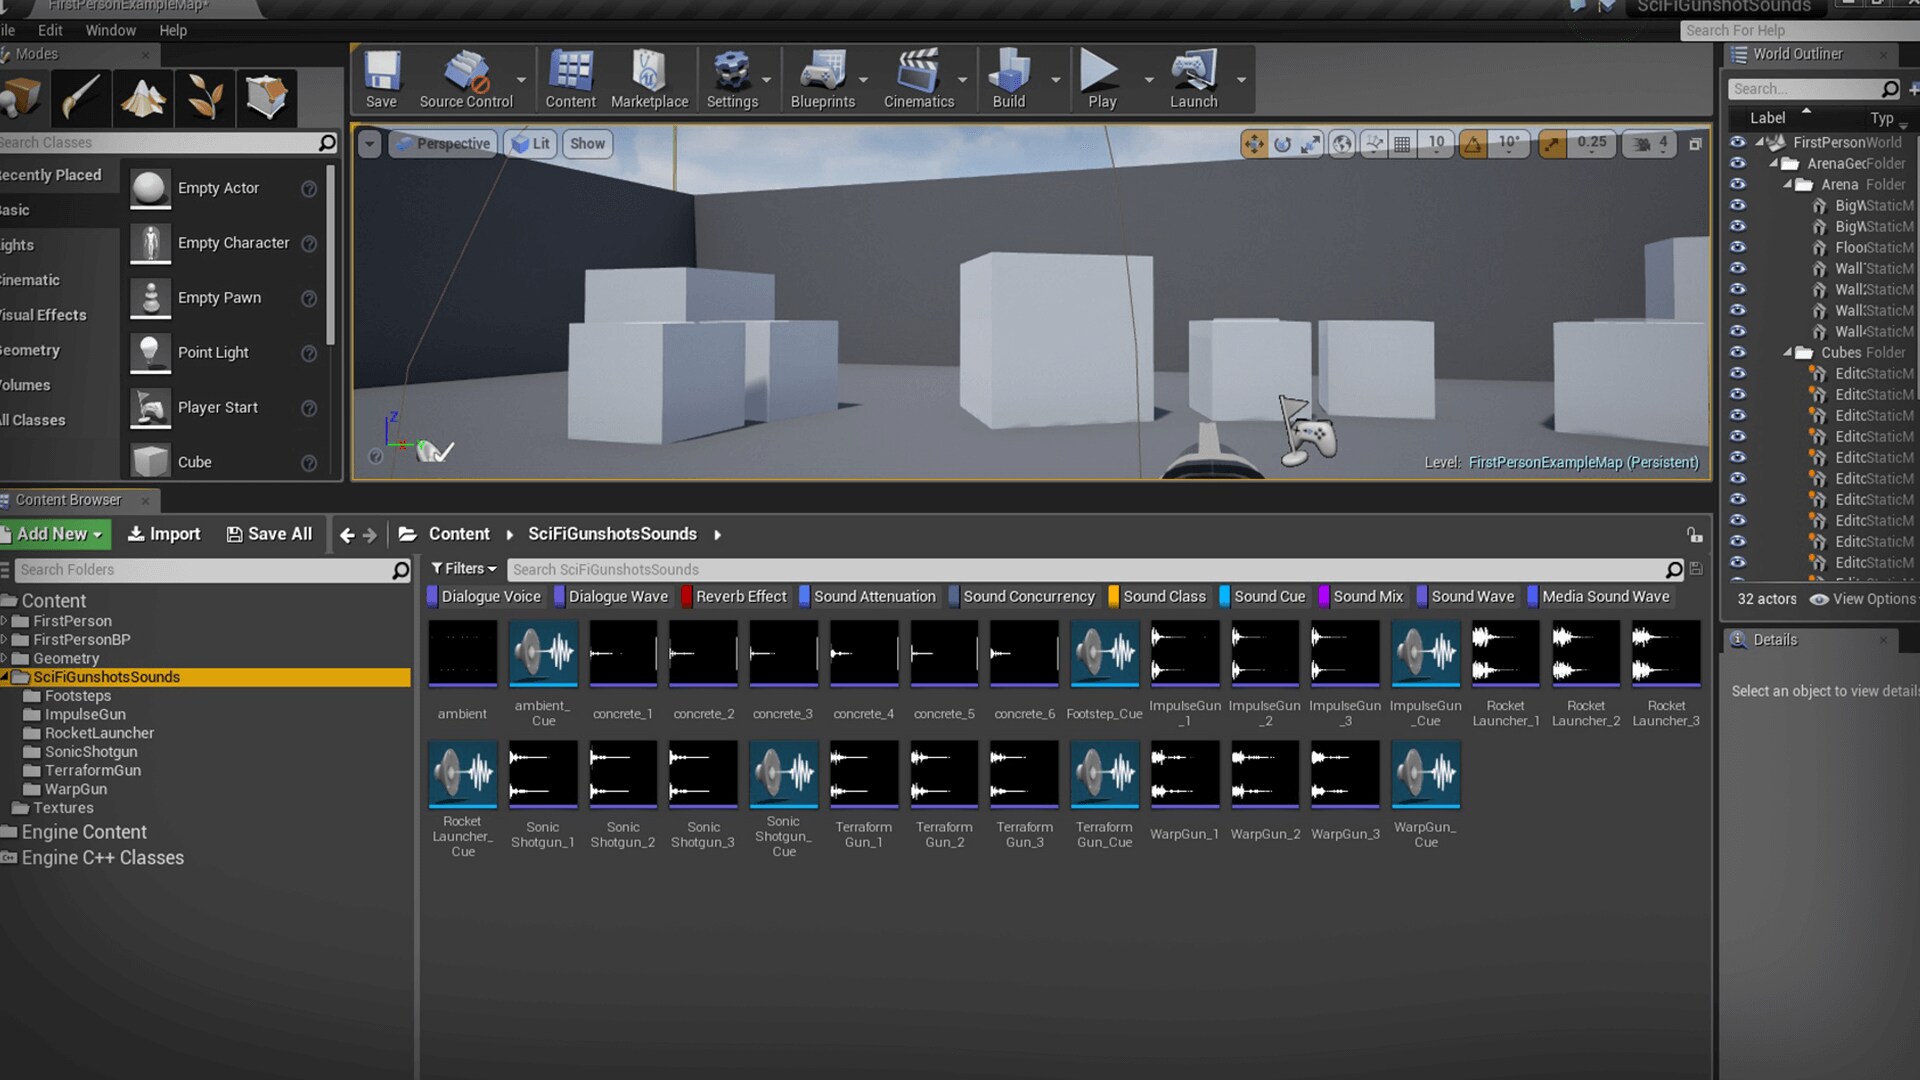
Task: Collapse the Cubes folder in outliner
Action: [x=1788, y=352]
